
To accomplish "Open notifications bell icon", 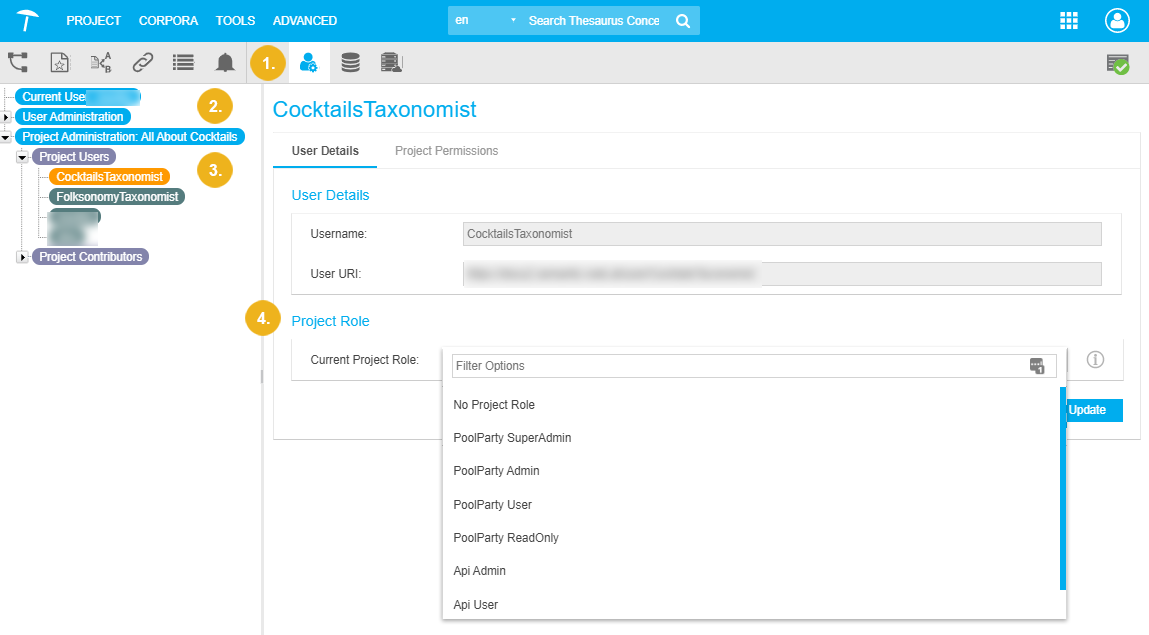I will (x=225, y=63).
